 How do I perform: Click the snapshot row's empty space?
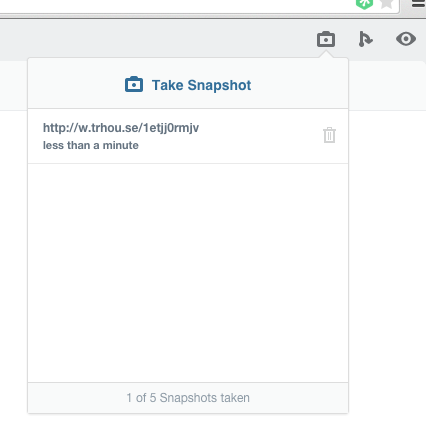tap(260, 136)
